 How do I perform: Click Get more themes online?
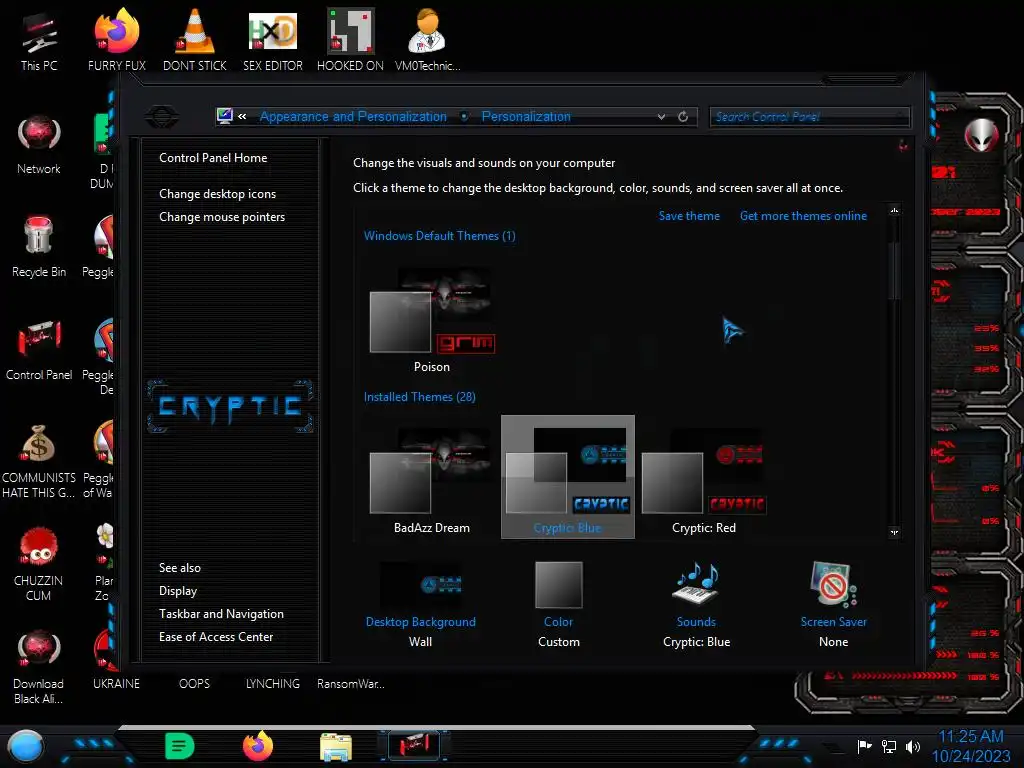(x=803, y=216)
